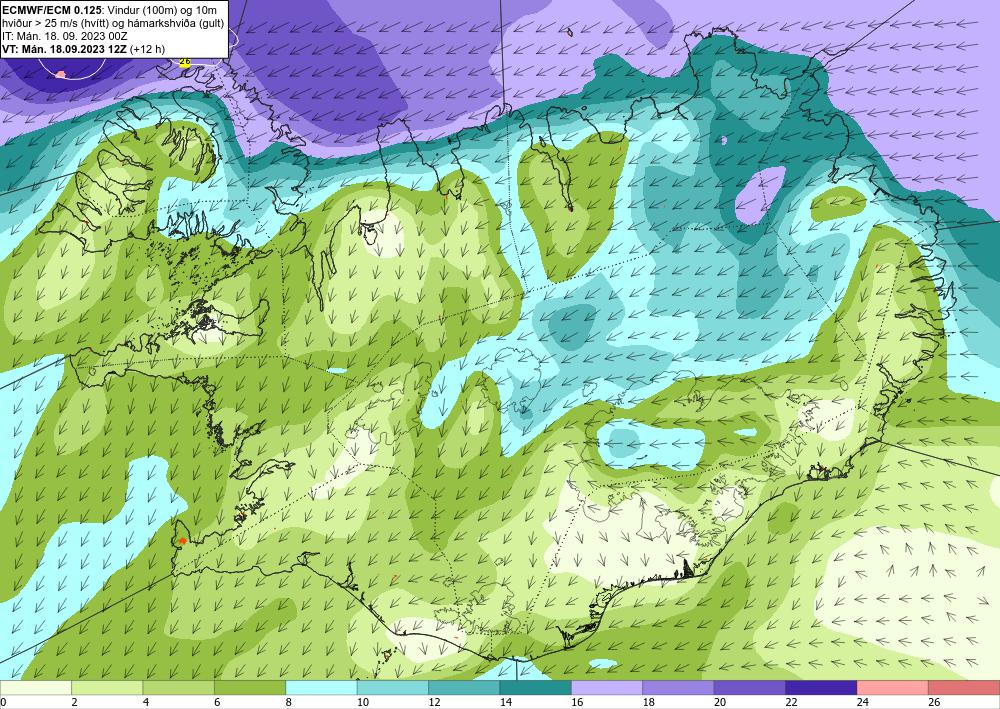The height and width of the screenshot is (709, 1000).
Task: Click the legend tick label "12"
Action: coord(434,703)
